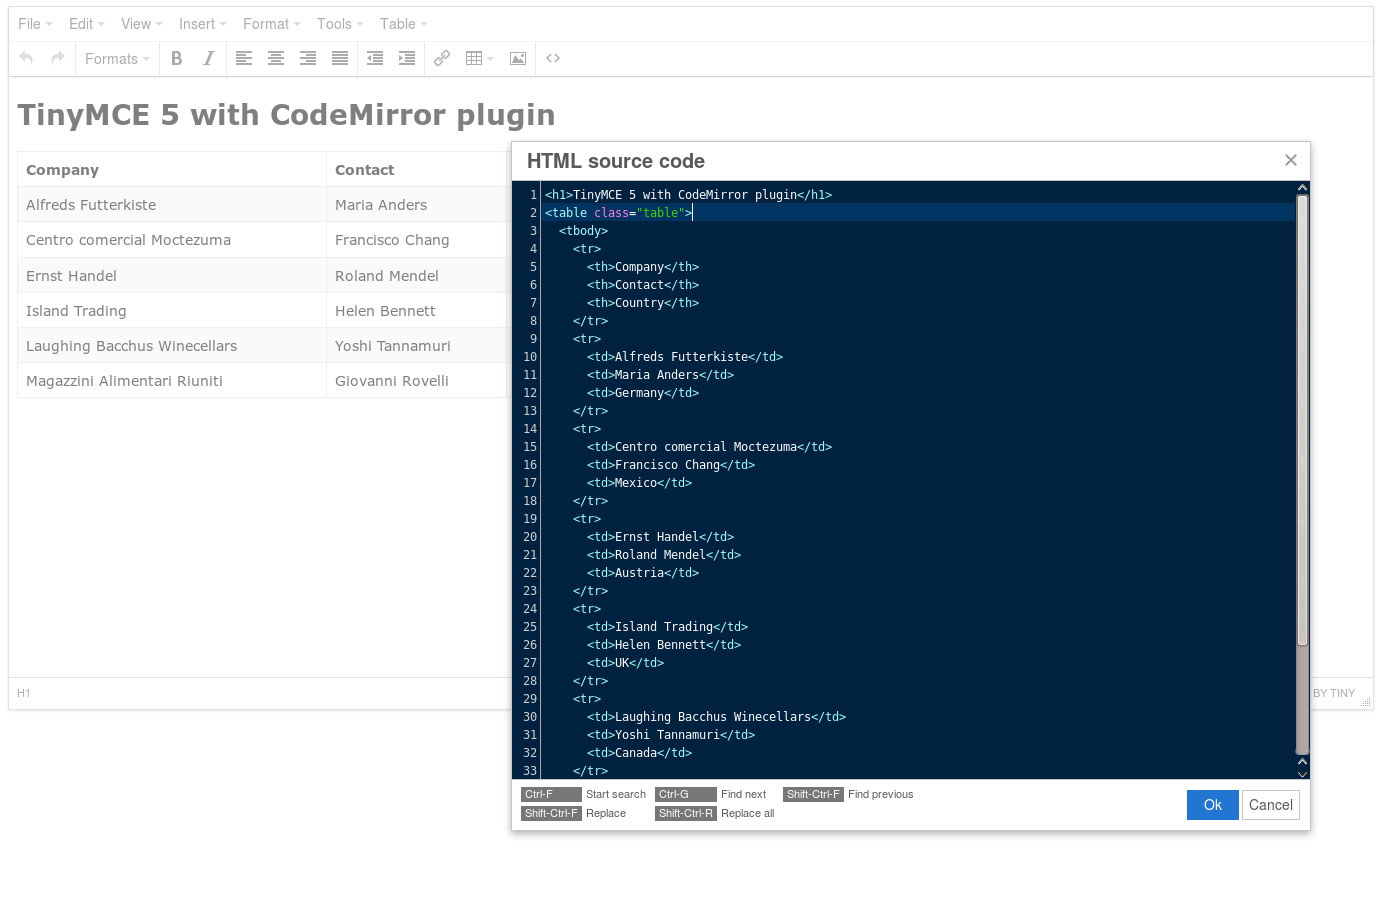Align text center
Screen dimensions: 1380x922
coord(276,58)
